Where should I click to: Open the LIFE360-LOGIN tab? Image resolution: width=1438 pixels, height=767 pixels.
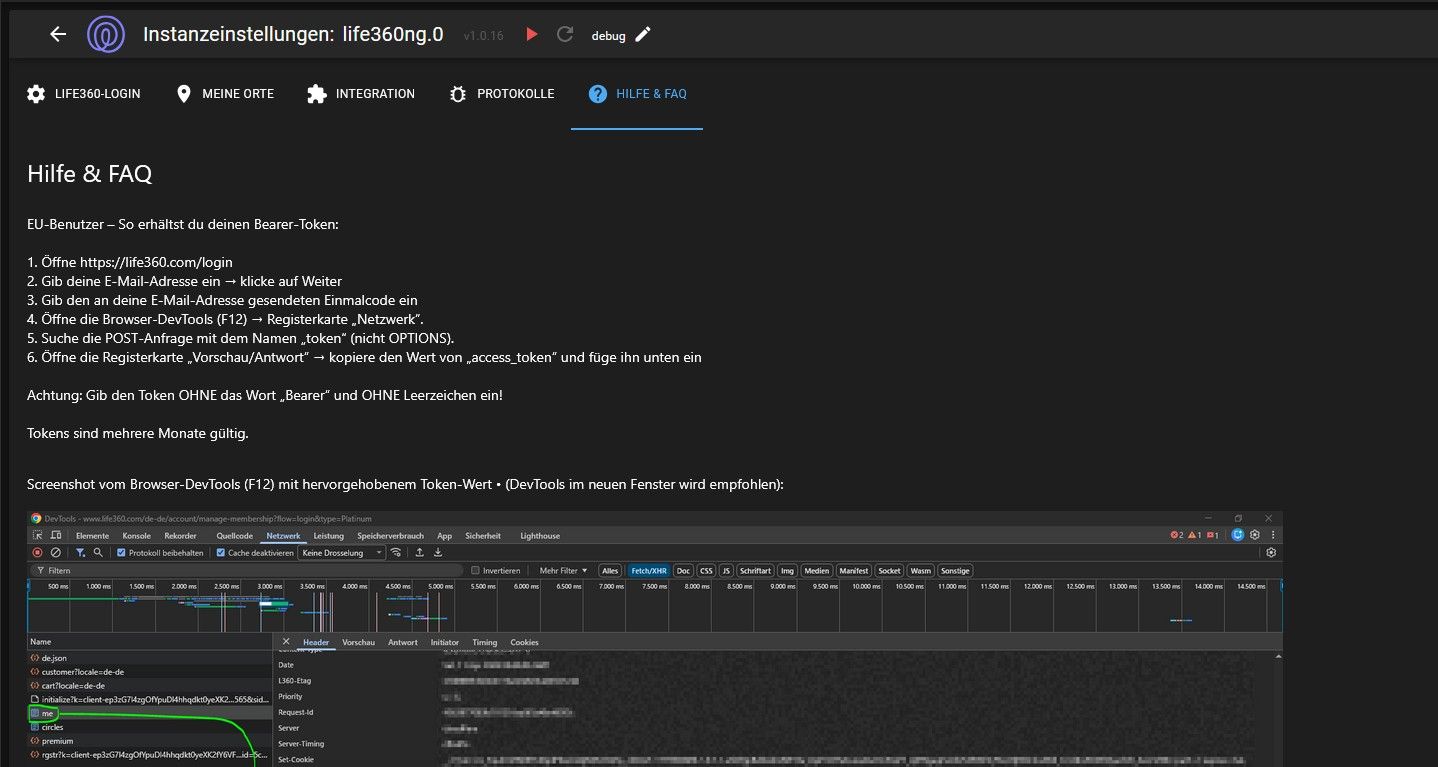tap(84, 94)
